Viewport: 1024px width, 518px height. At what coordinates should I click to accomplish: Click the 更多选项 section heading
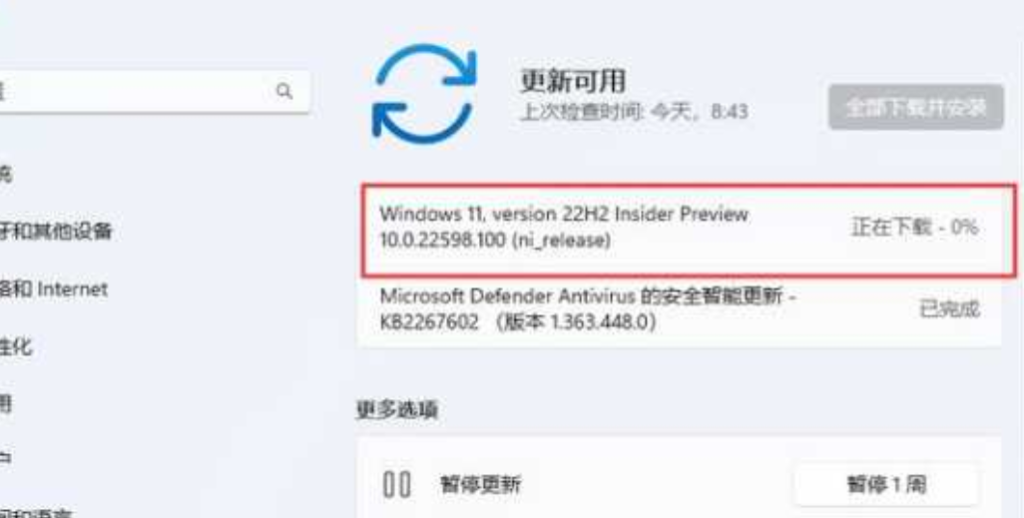[398, 410]
